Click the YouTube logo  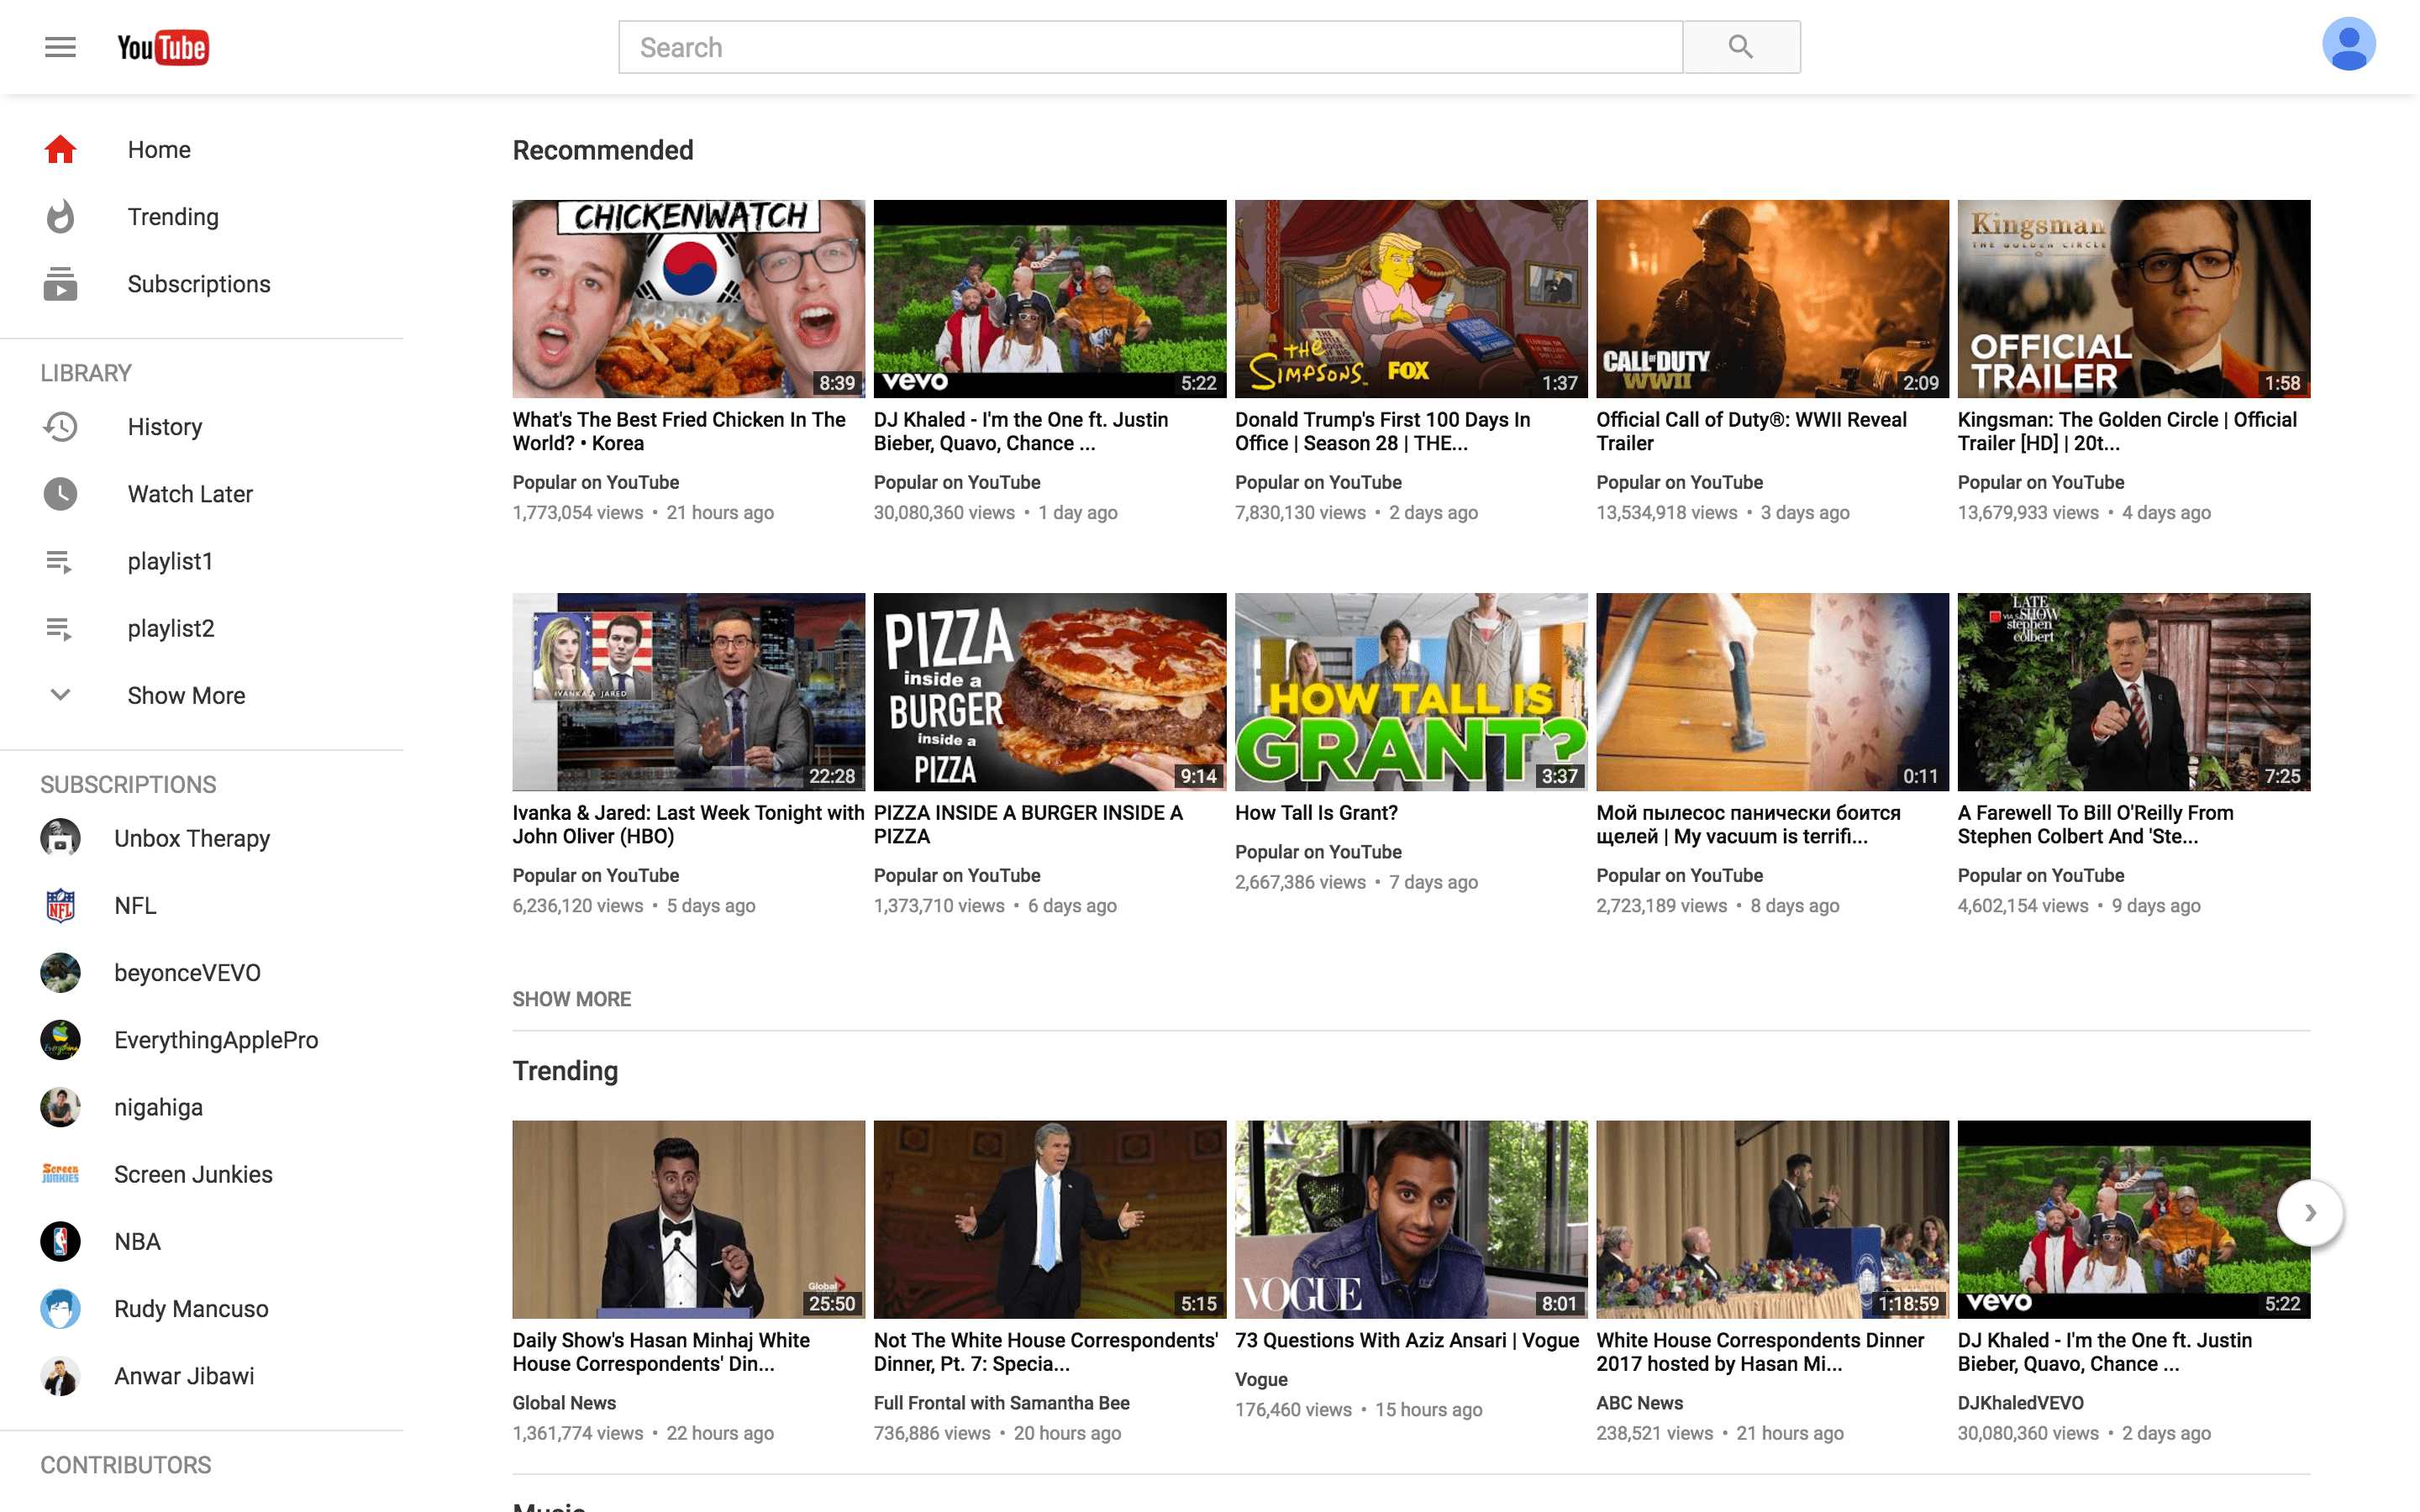[x=163, y=47]
